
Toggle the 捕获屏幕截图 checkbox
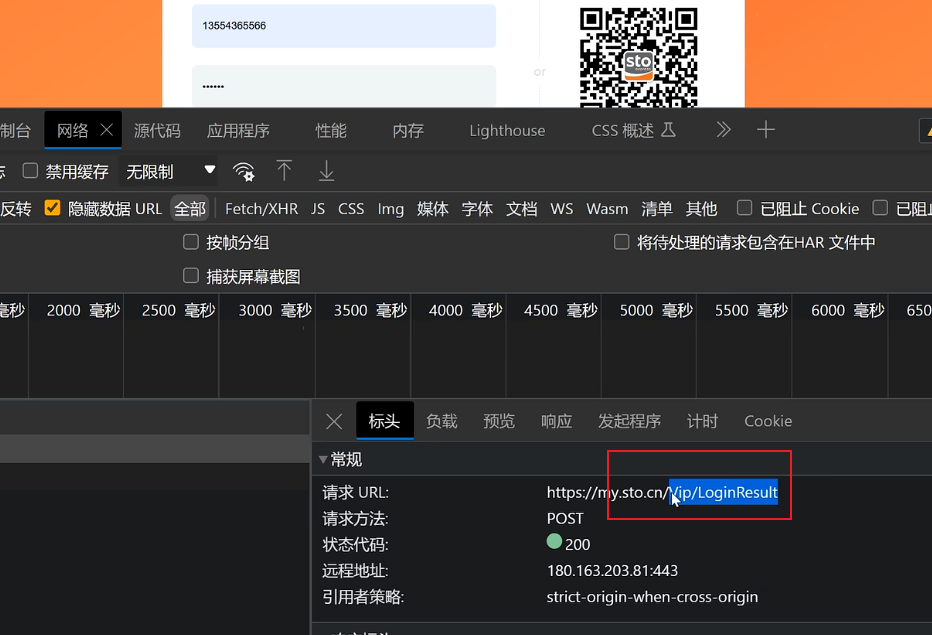191,276
